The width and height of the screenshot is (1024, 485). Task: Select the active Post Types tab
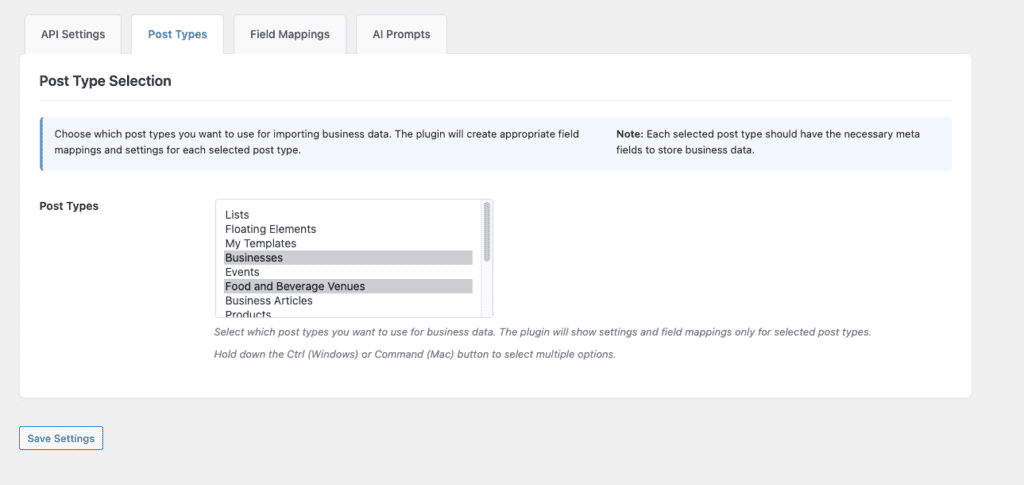[177, 34]
